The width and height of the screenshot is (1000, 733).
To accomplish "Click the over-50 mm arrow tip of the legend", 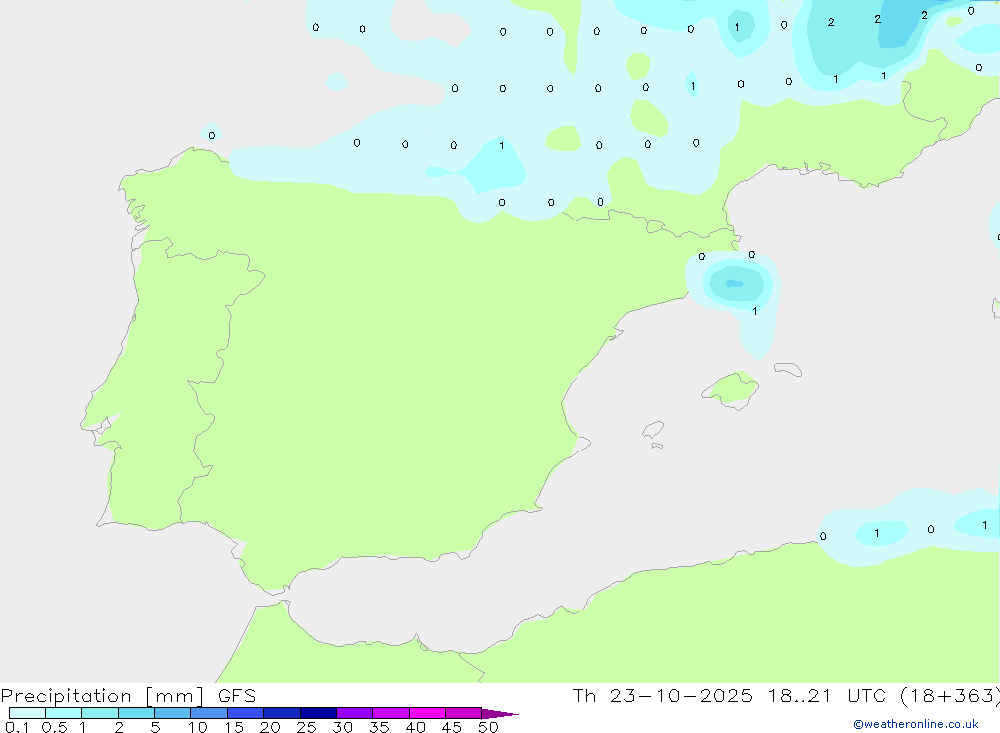I will (501, 714).
